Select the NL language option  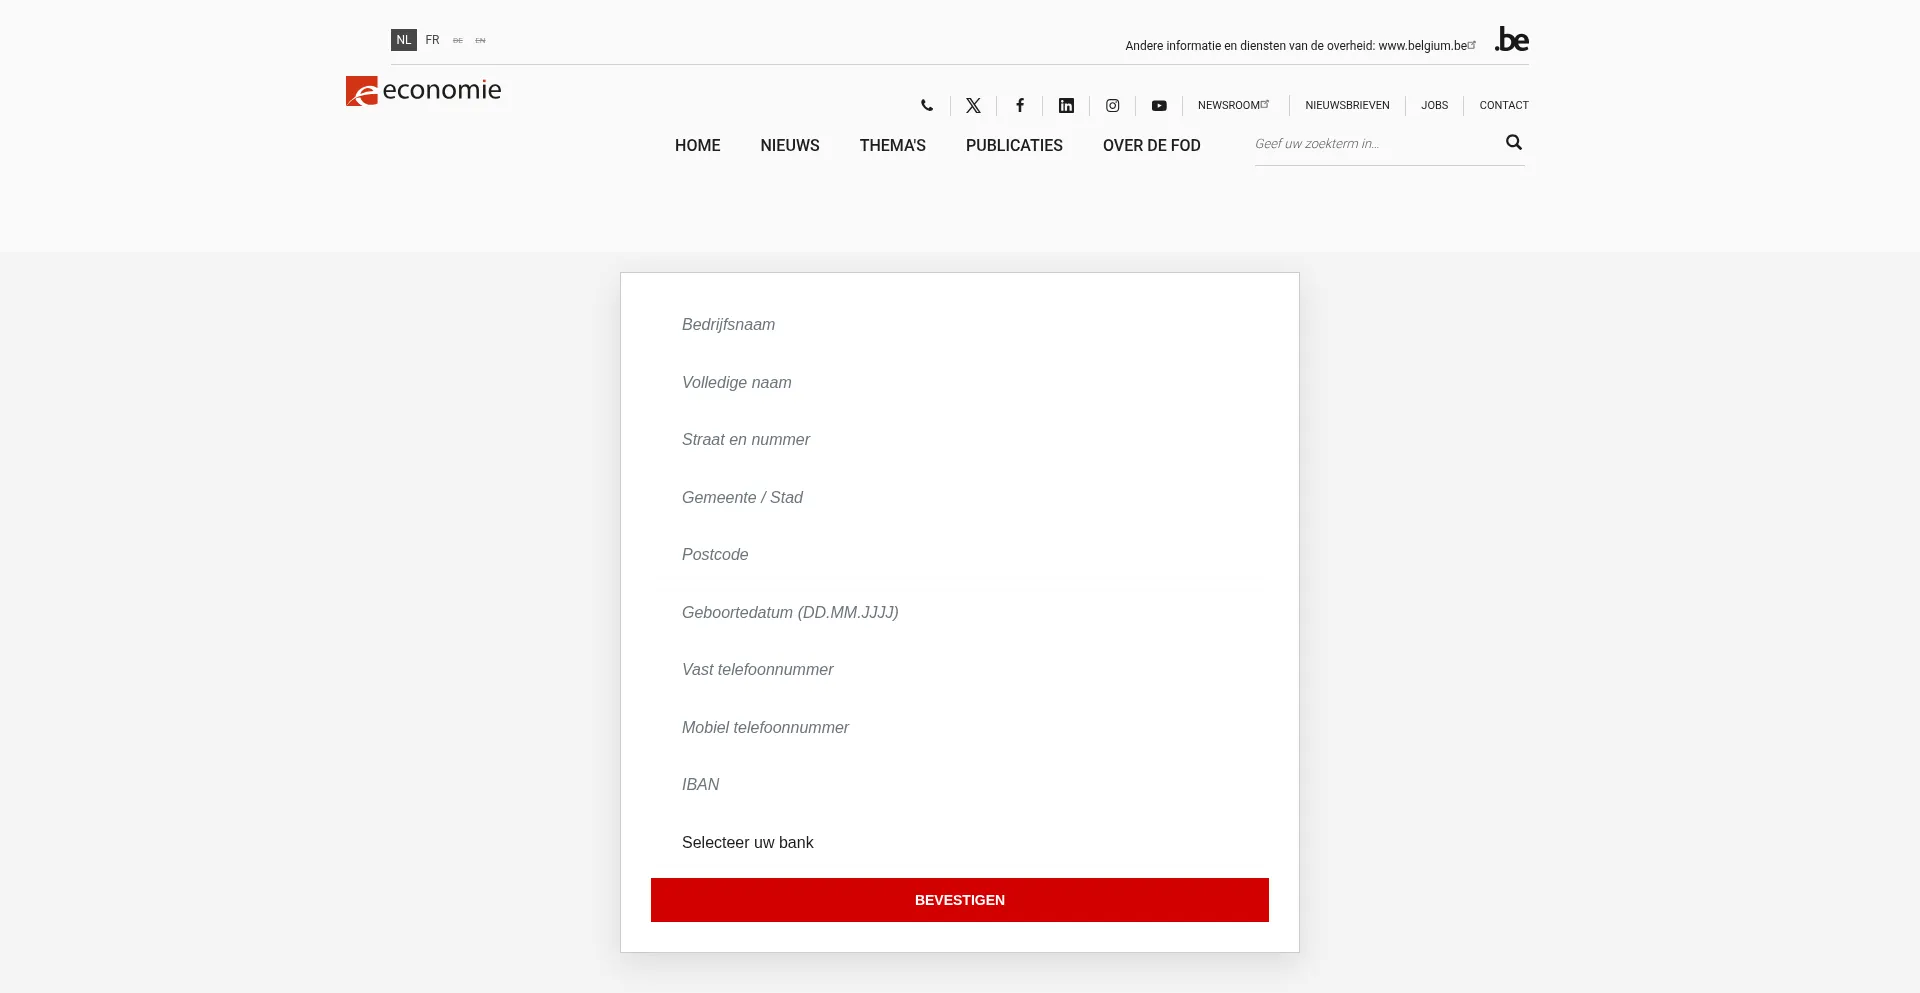(x=403, y=39)
